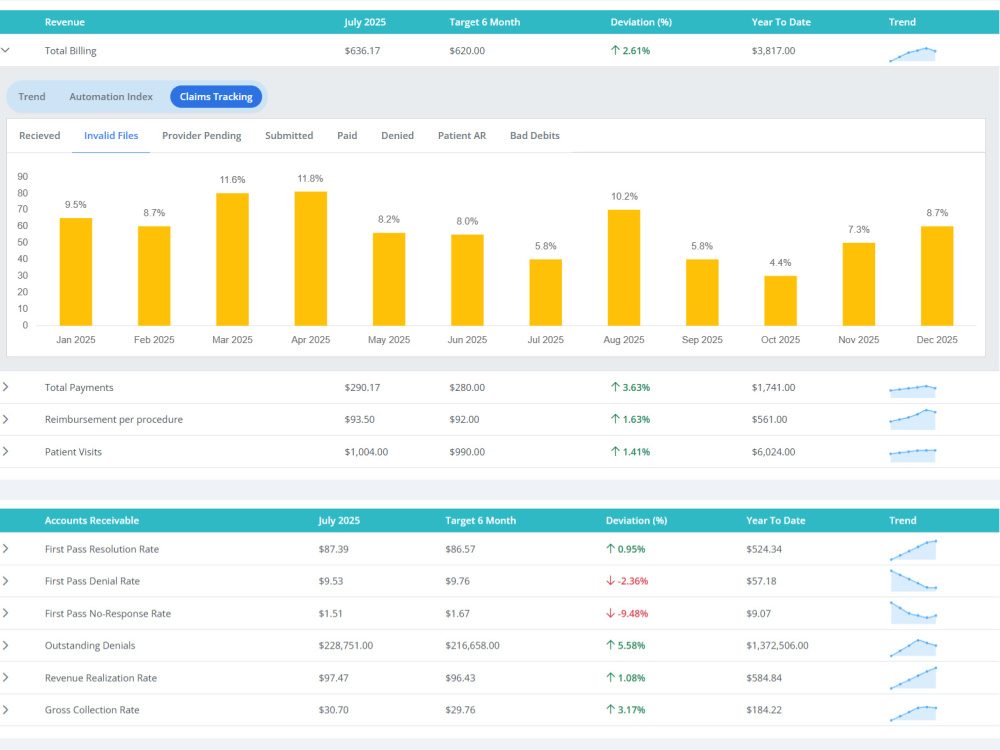Click the Revenue Realization Rate label
1000x750 pixels.
[101, 678]
